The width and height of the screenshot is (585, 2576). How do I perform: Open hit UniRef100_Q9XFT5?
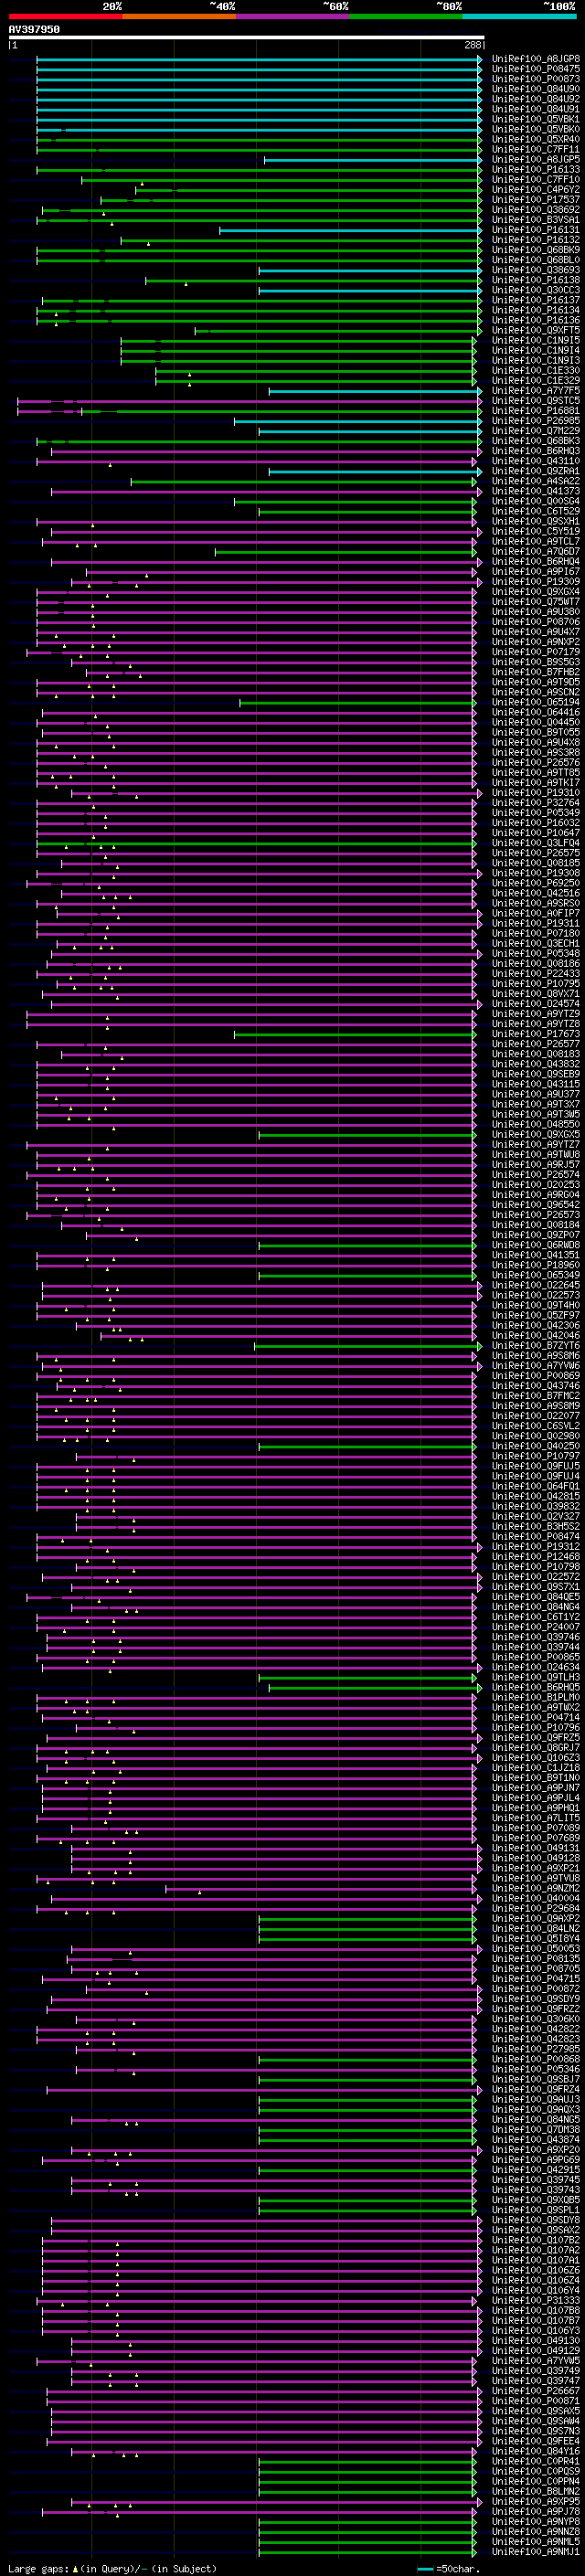[536, 331]
